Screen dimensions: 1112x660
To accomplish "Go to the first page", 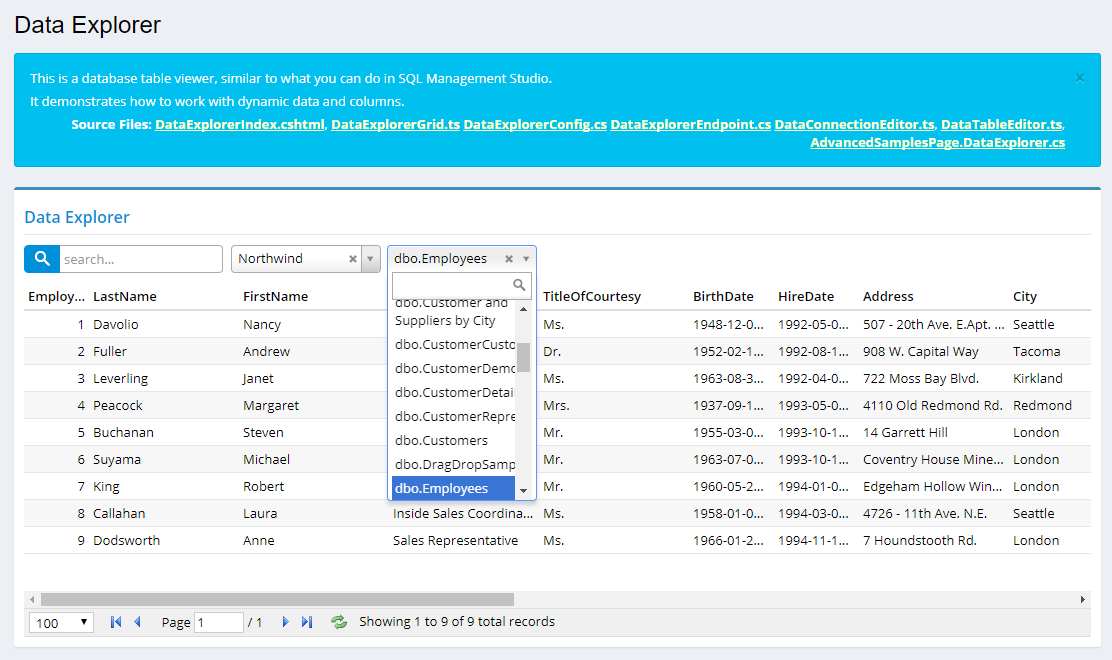I will point(116,622).
